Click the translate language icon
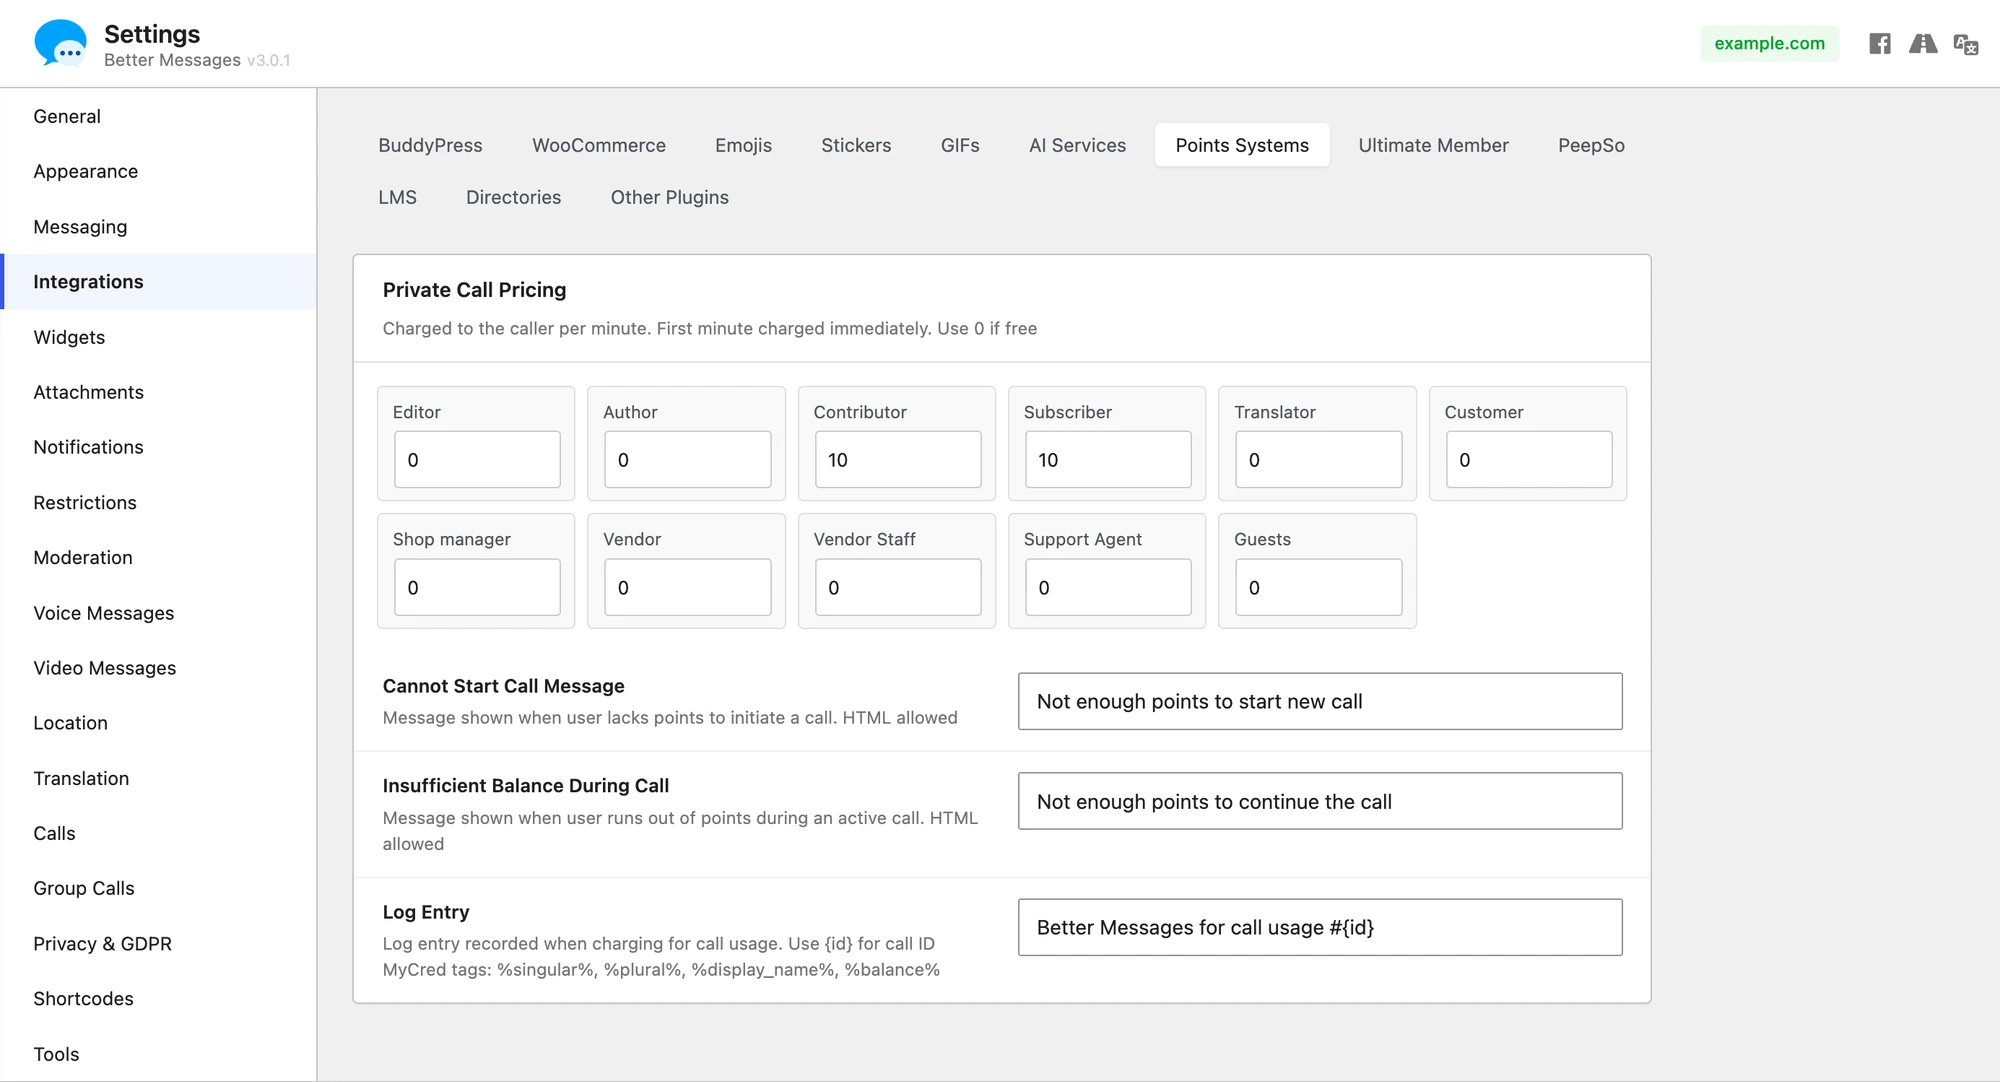Screen dimensions: 2000x1082 pos(1966,44)
